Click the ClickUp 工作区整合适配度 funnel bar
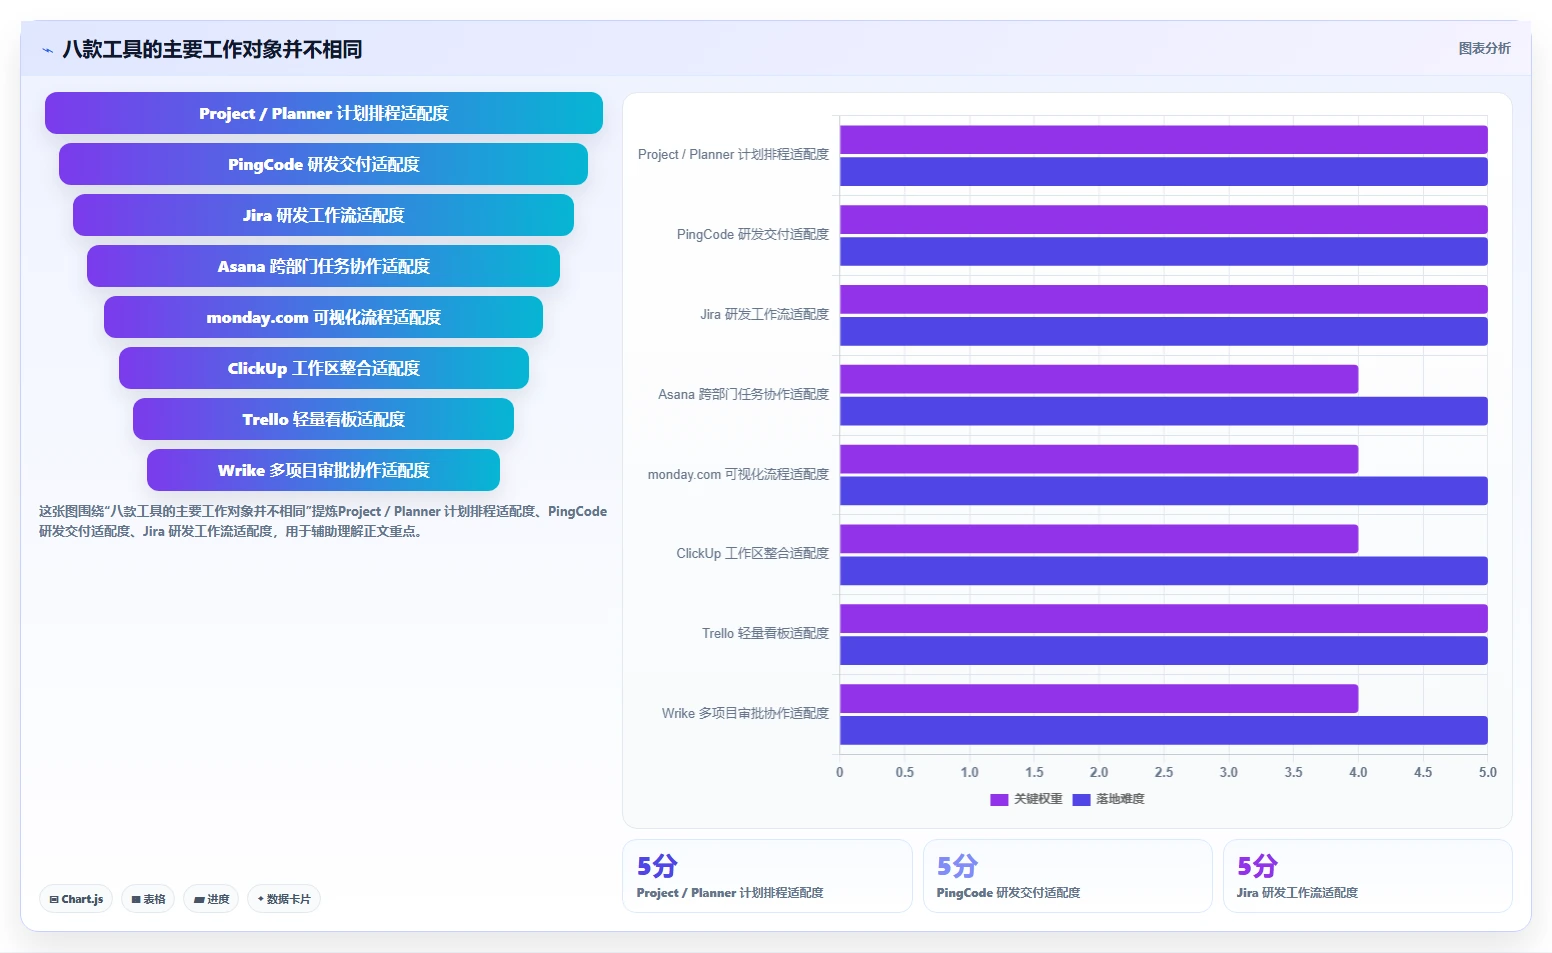The image size is (1552, 953). pos(324,368)
